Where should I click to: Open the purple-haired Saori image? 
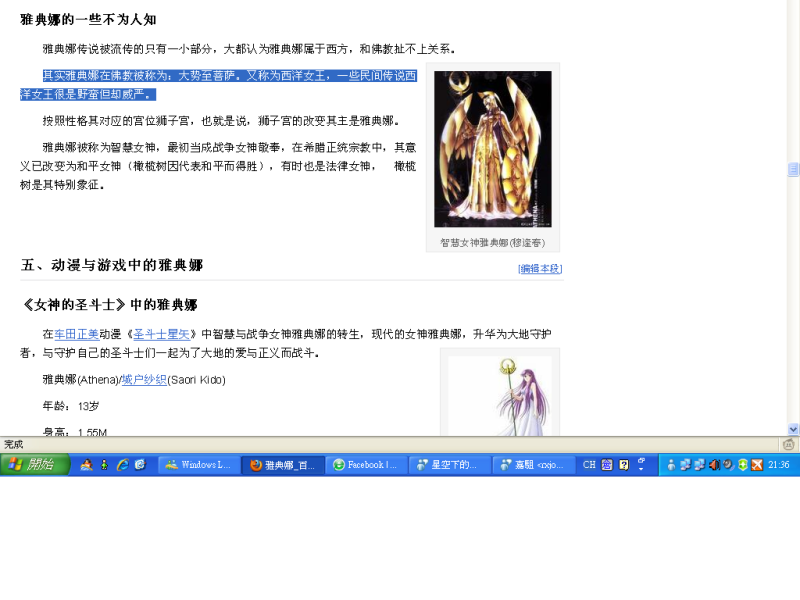500,396
